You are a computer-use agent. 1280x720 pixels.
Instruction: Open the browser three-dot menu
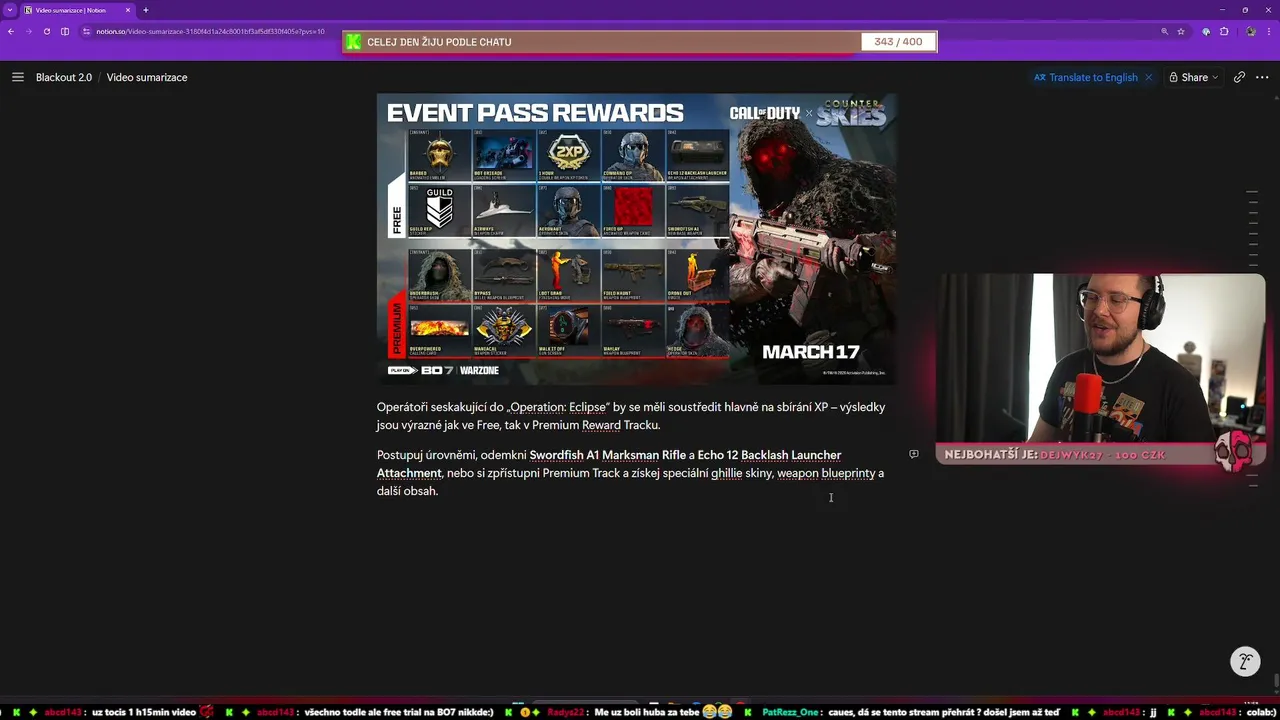(x=1268, y=31)
